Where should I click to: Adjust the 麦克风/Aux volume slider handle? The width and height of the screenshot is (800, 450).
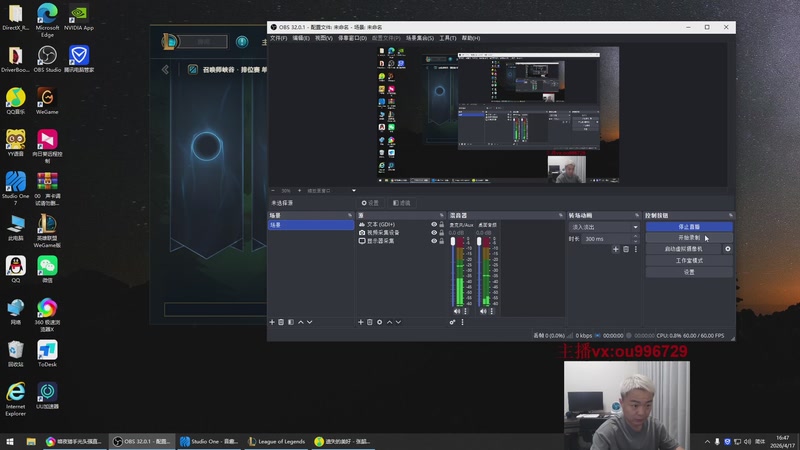(x=453, y=241)
